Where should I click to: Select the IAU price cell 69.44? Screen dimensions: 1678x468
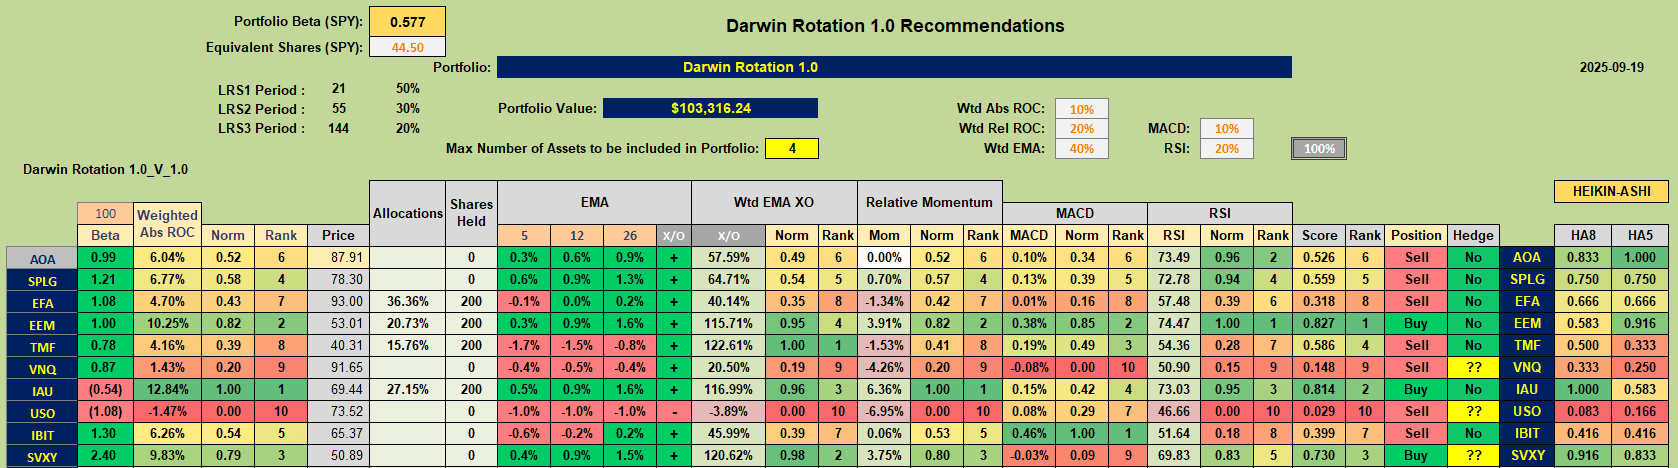coord(338,389)
